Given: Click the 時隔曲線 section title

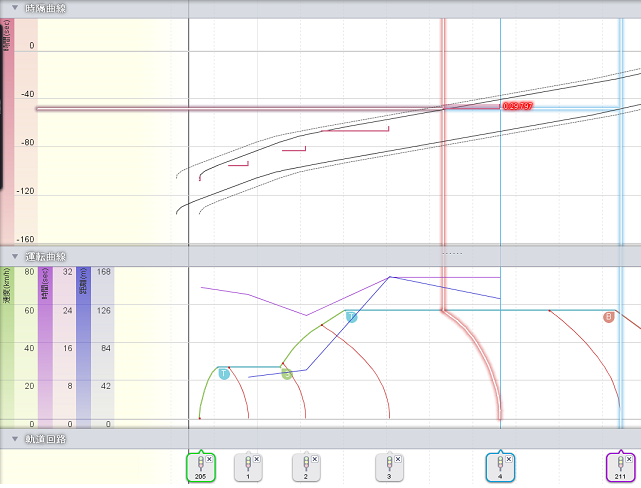Looking at the screenshot, I should (x=45, y=8).
